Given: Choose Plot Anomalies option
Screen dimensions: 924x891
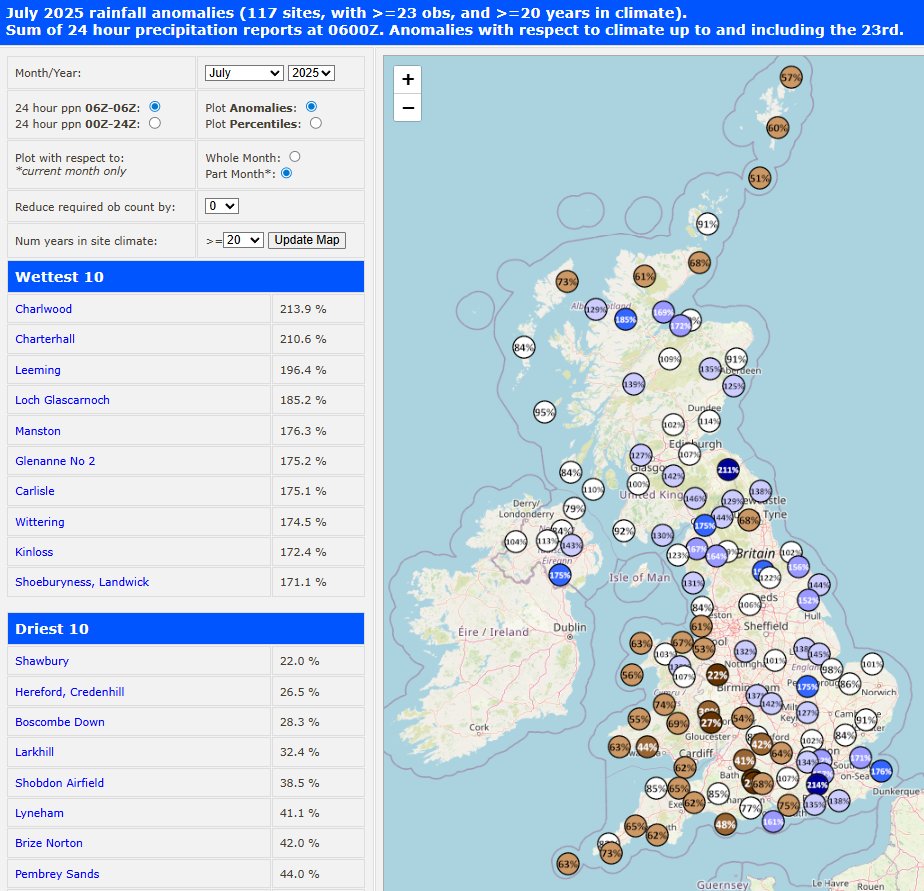Looking at the screenshot, I should tap(311, 107).
